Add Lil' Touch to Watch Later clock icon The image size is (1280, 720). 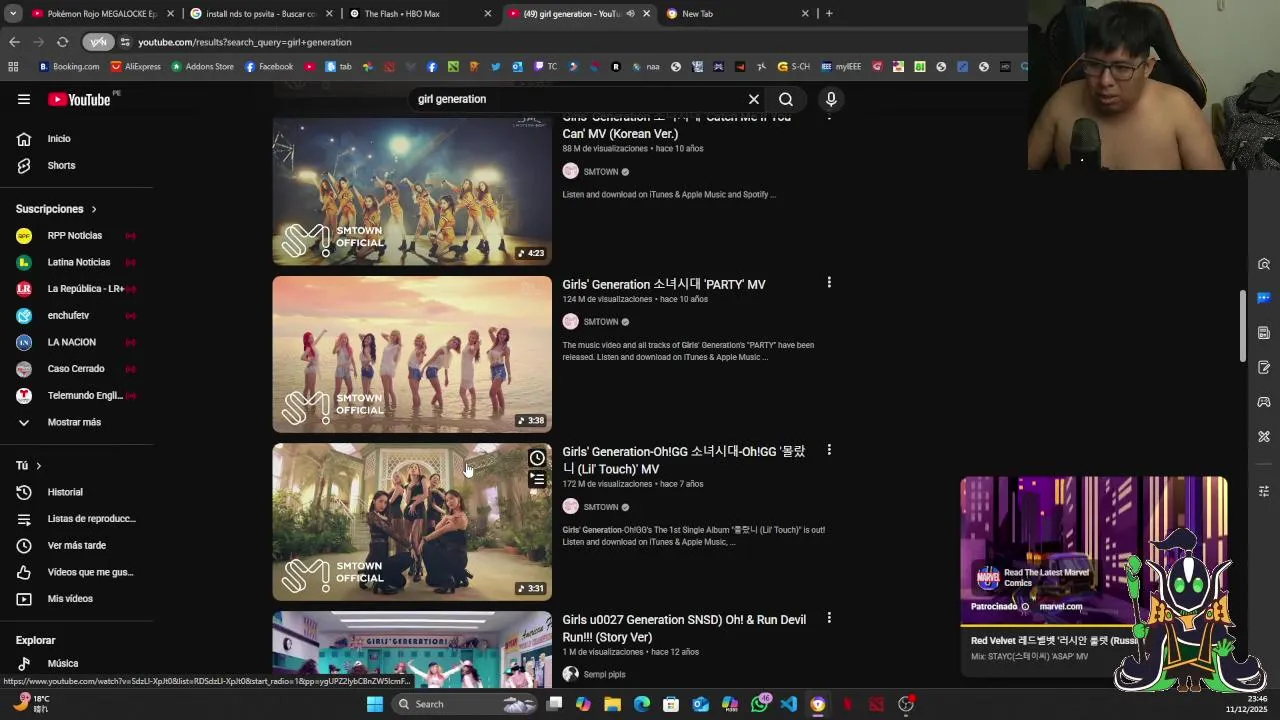click(x=537, y=458)
